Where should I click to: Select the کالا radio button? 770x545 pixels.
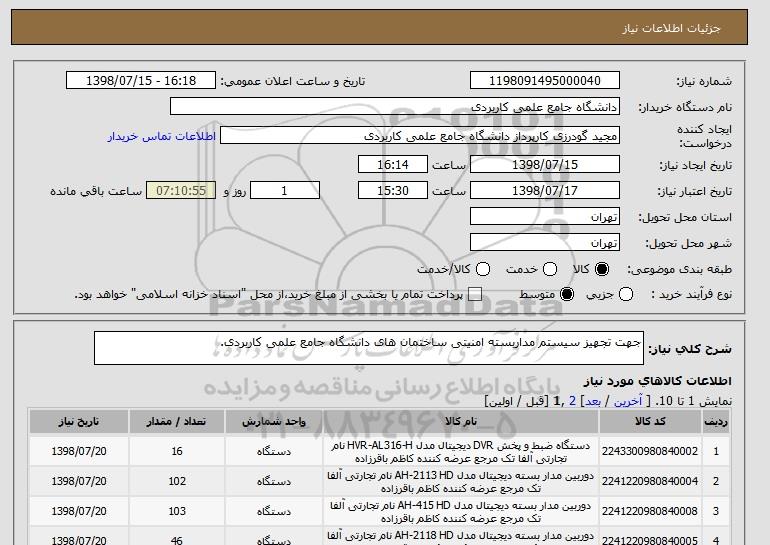point(602,269)
